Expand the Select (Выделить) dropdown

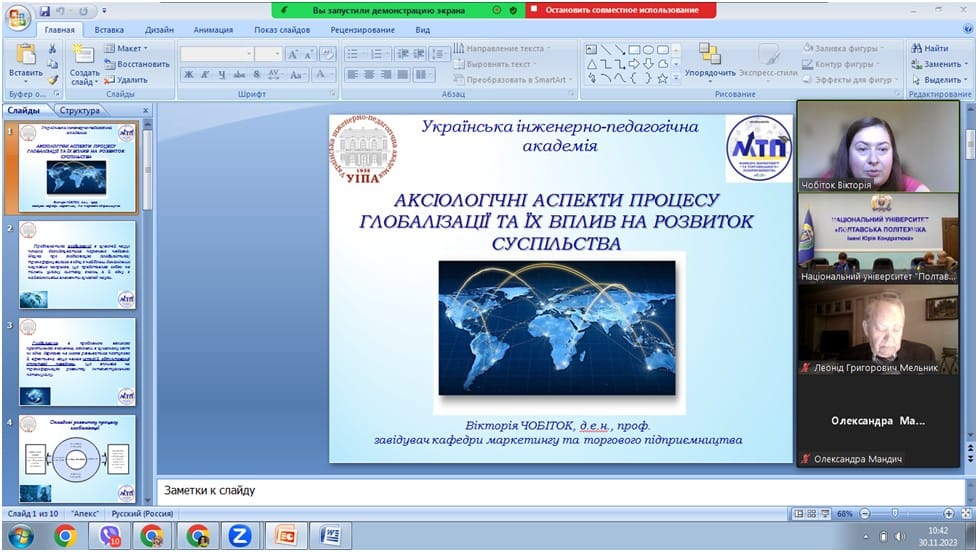(x=940, y=80)
